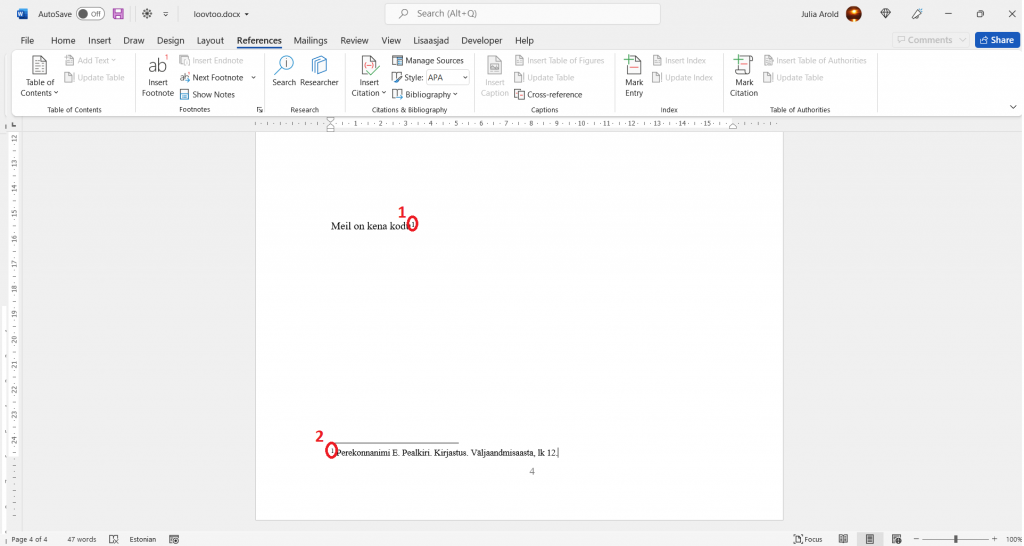1024x546 pixels.
Task: Open the Comments button dropdown arrow
Action: 962,40
